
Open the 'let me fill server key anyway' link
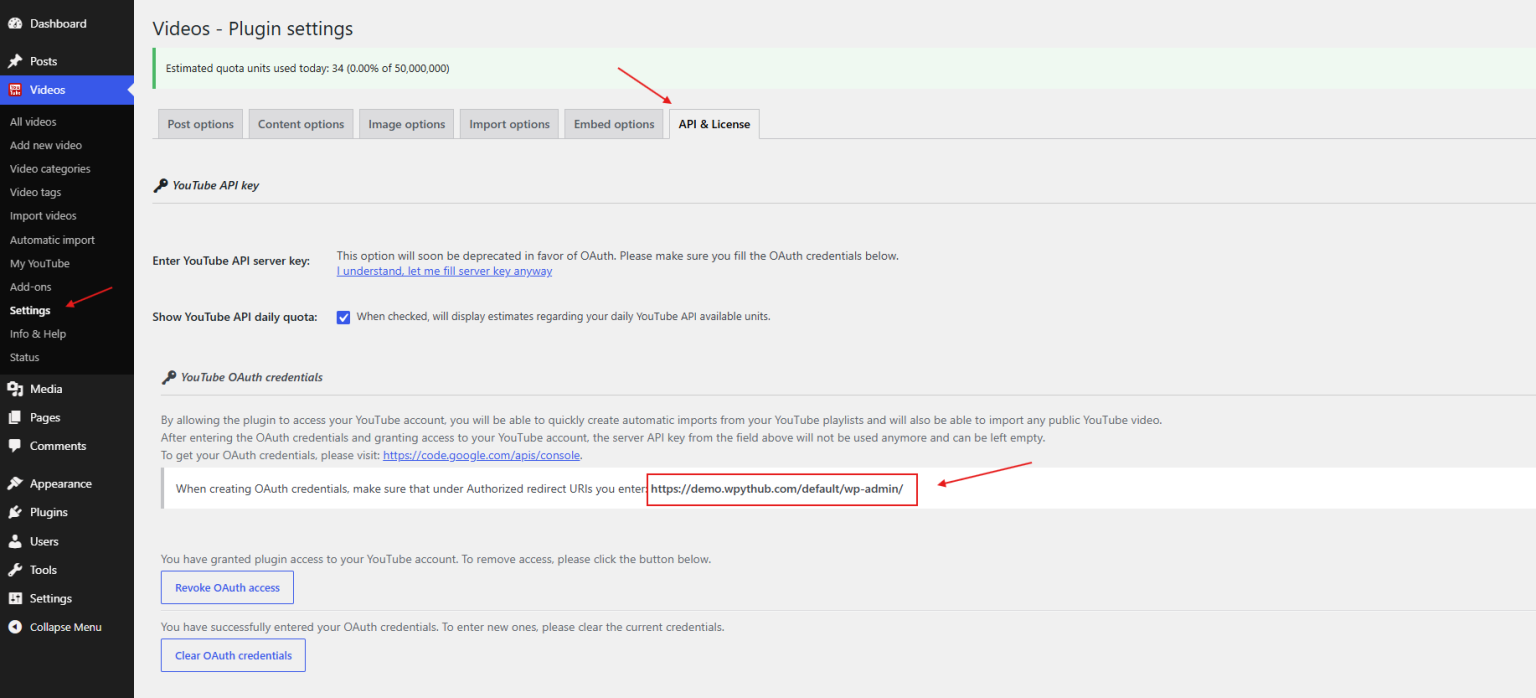444,271
